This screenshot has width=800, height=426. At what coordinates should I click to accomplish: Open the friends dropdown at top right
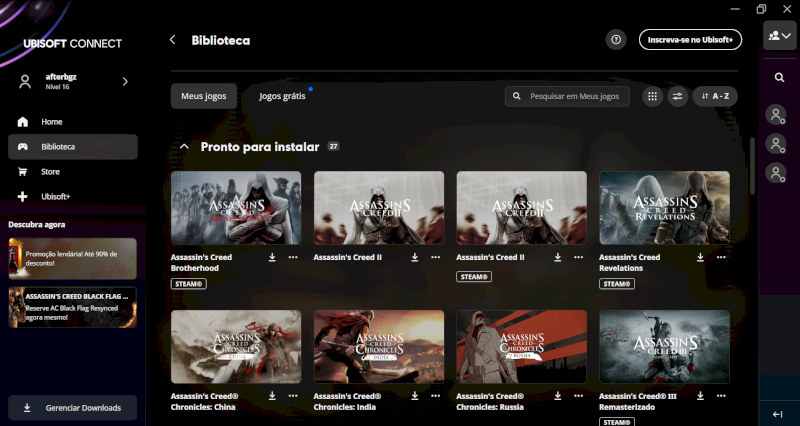point(779,35)
